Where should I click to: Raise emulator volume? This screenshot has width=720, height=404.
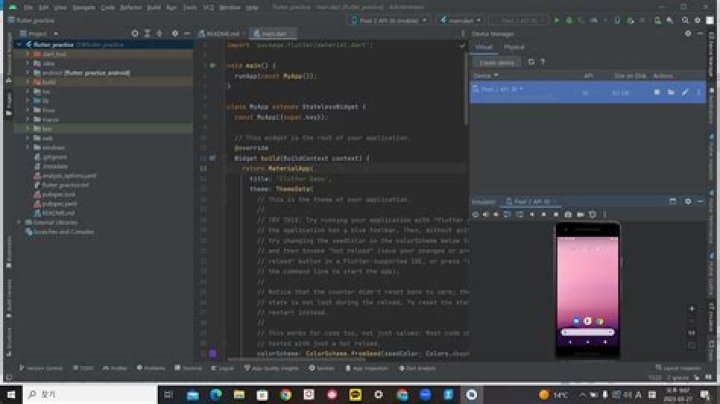point(485,214)
